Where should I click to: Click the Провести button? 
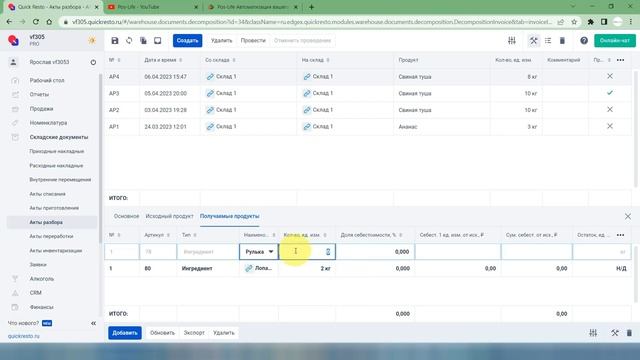253,40
